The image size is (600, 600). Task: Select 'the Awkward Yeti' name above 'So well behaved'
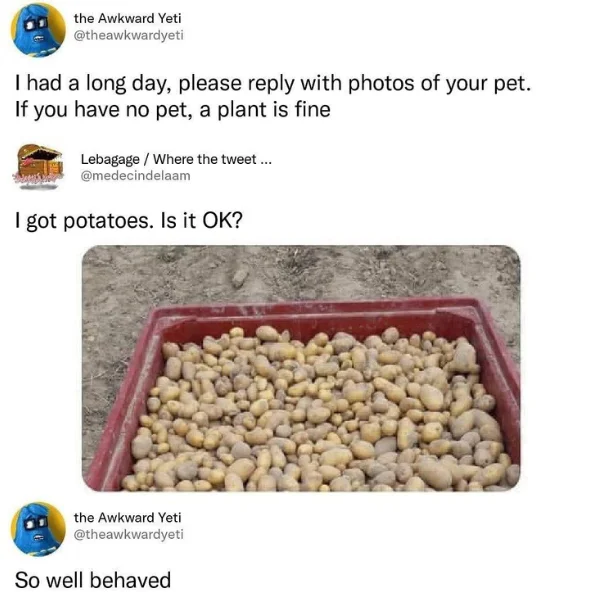point(127,517)
